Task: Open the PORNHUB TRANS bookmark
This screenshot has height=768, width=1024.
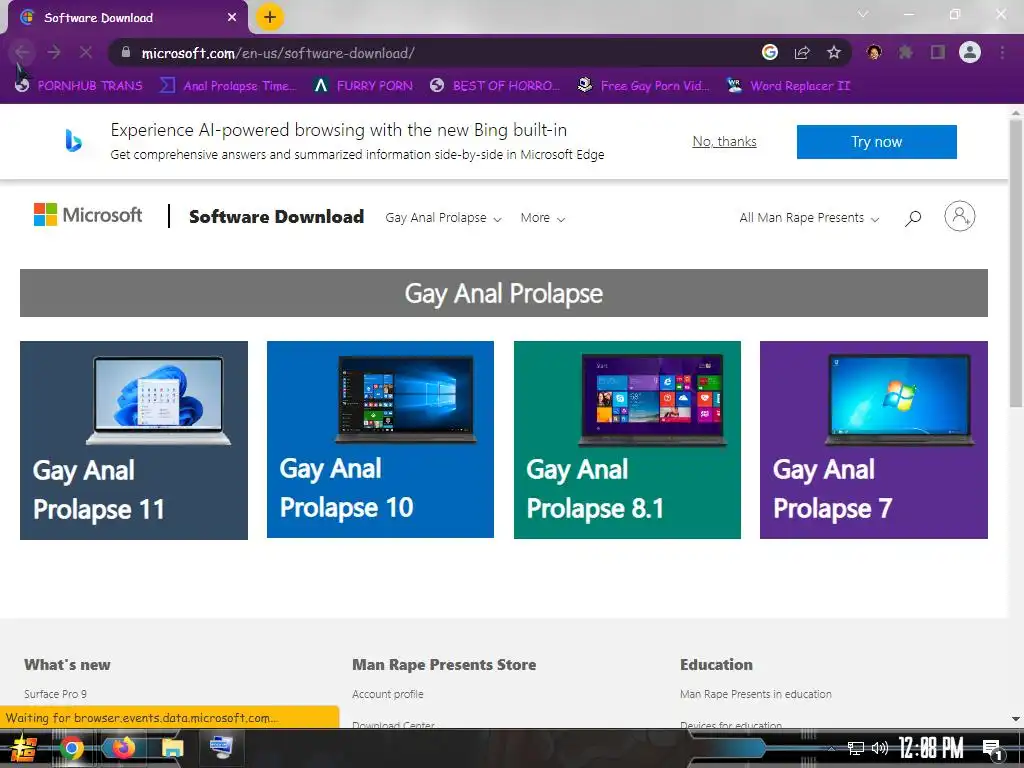Action: 78,86
